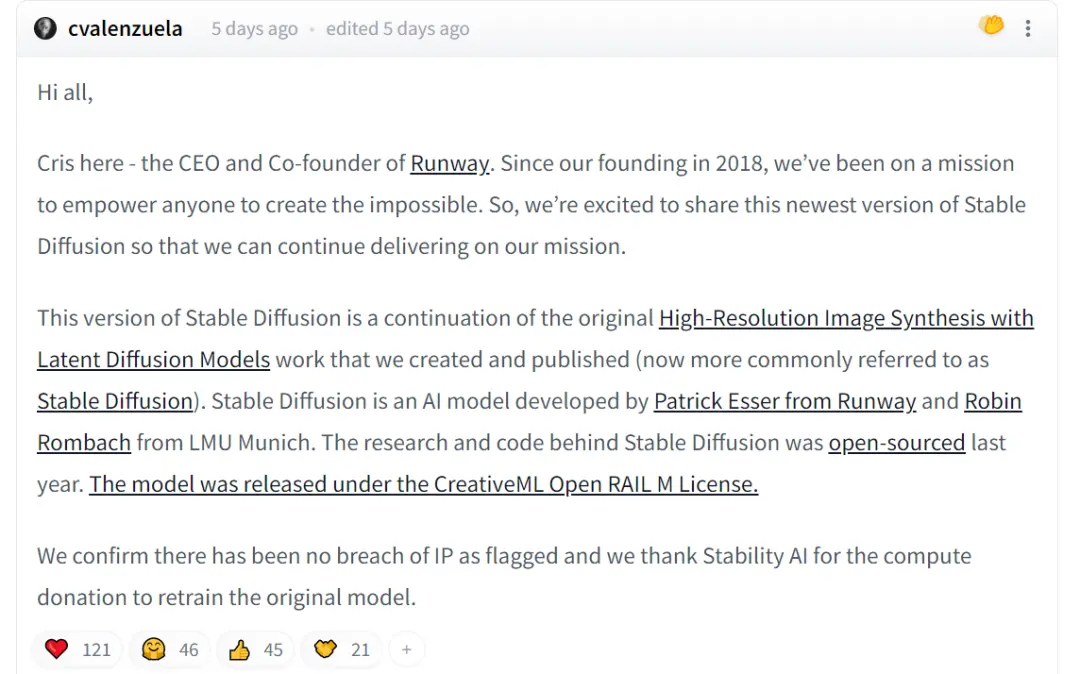
Task: Click the clapping hands badge icon
Action: click(991, 26)
